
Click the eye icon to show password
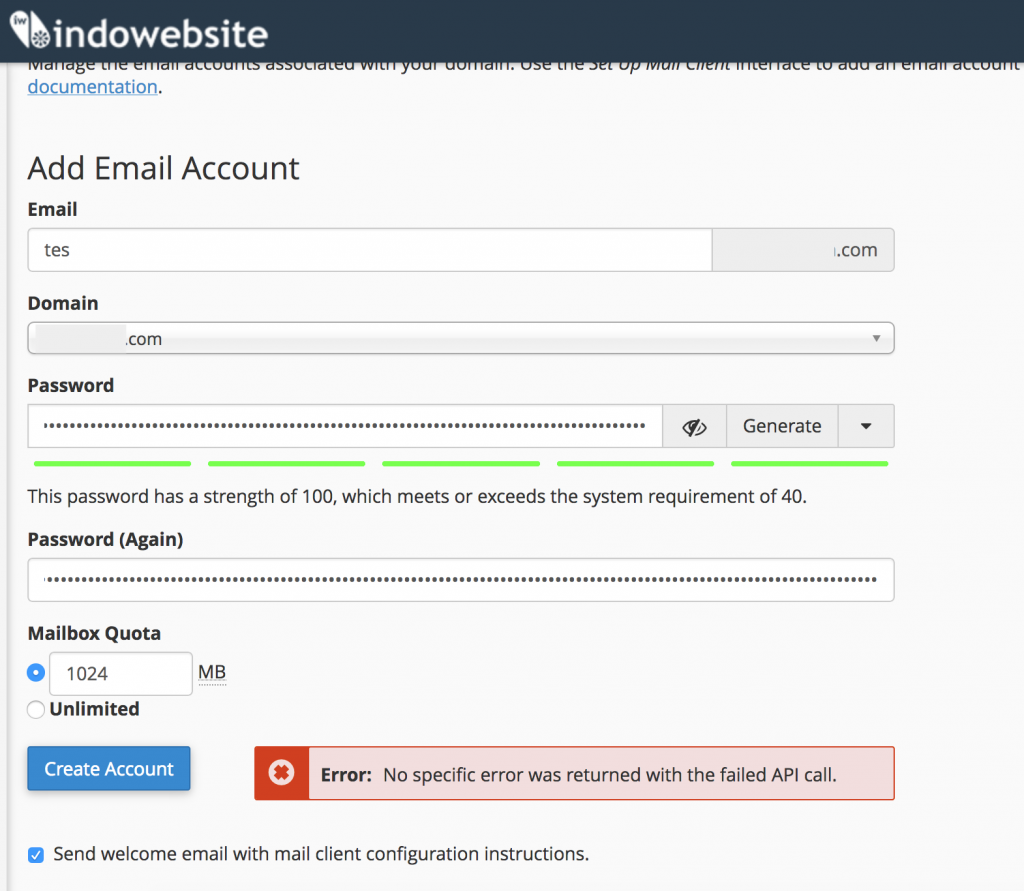point(694,425)
